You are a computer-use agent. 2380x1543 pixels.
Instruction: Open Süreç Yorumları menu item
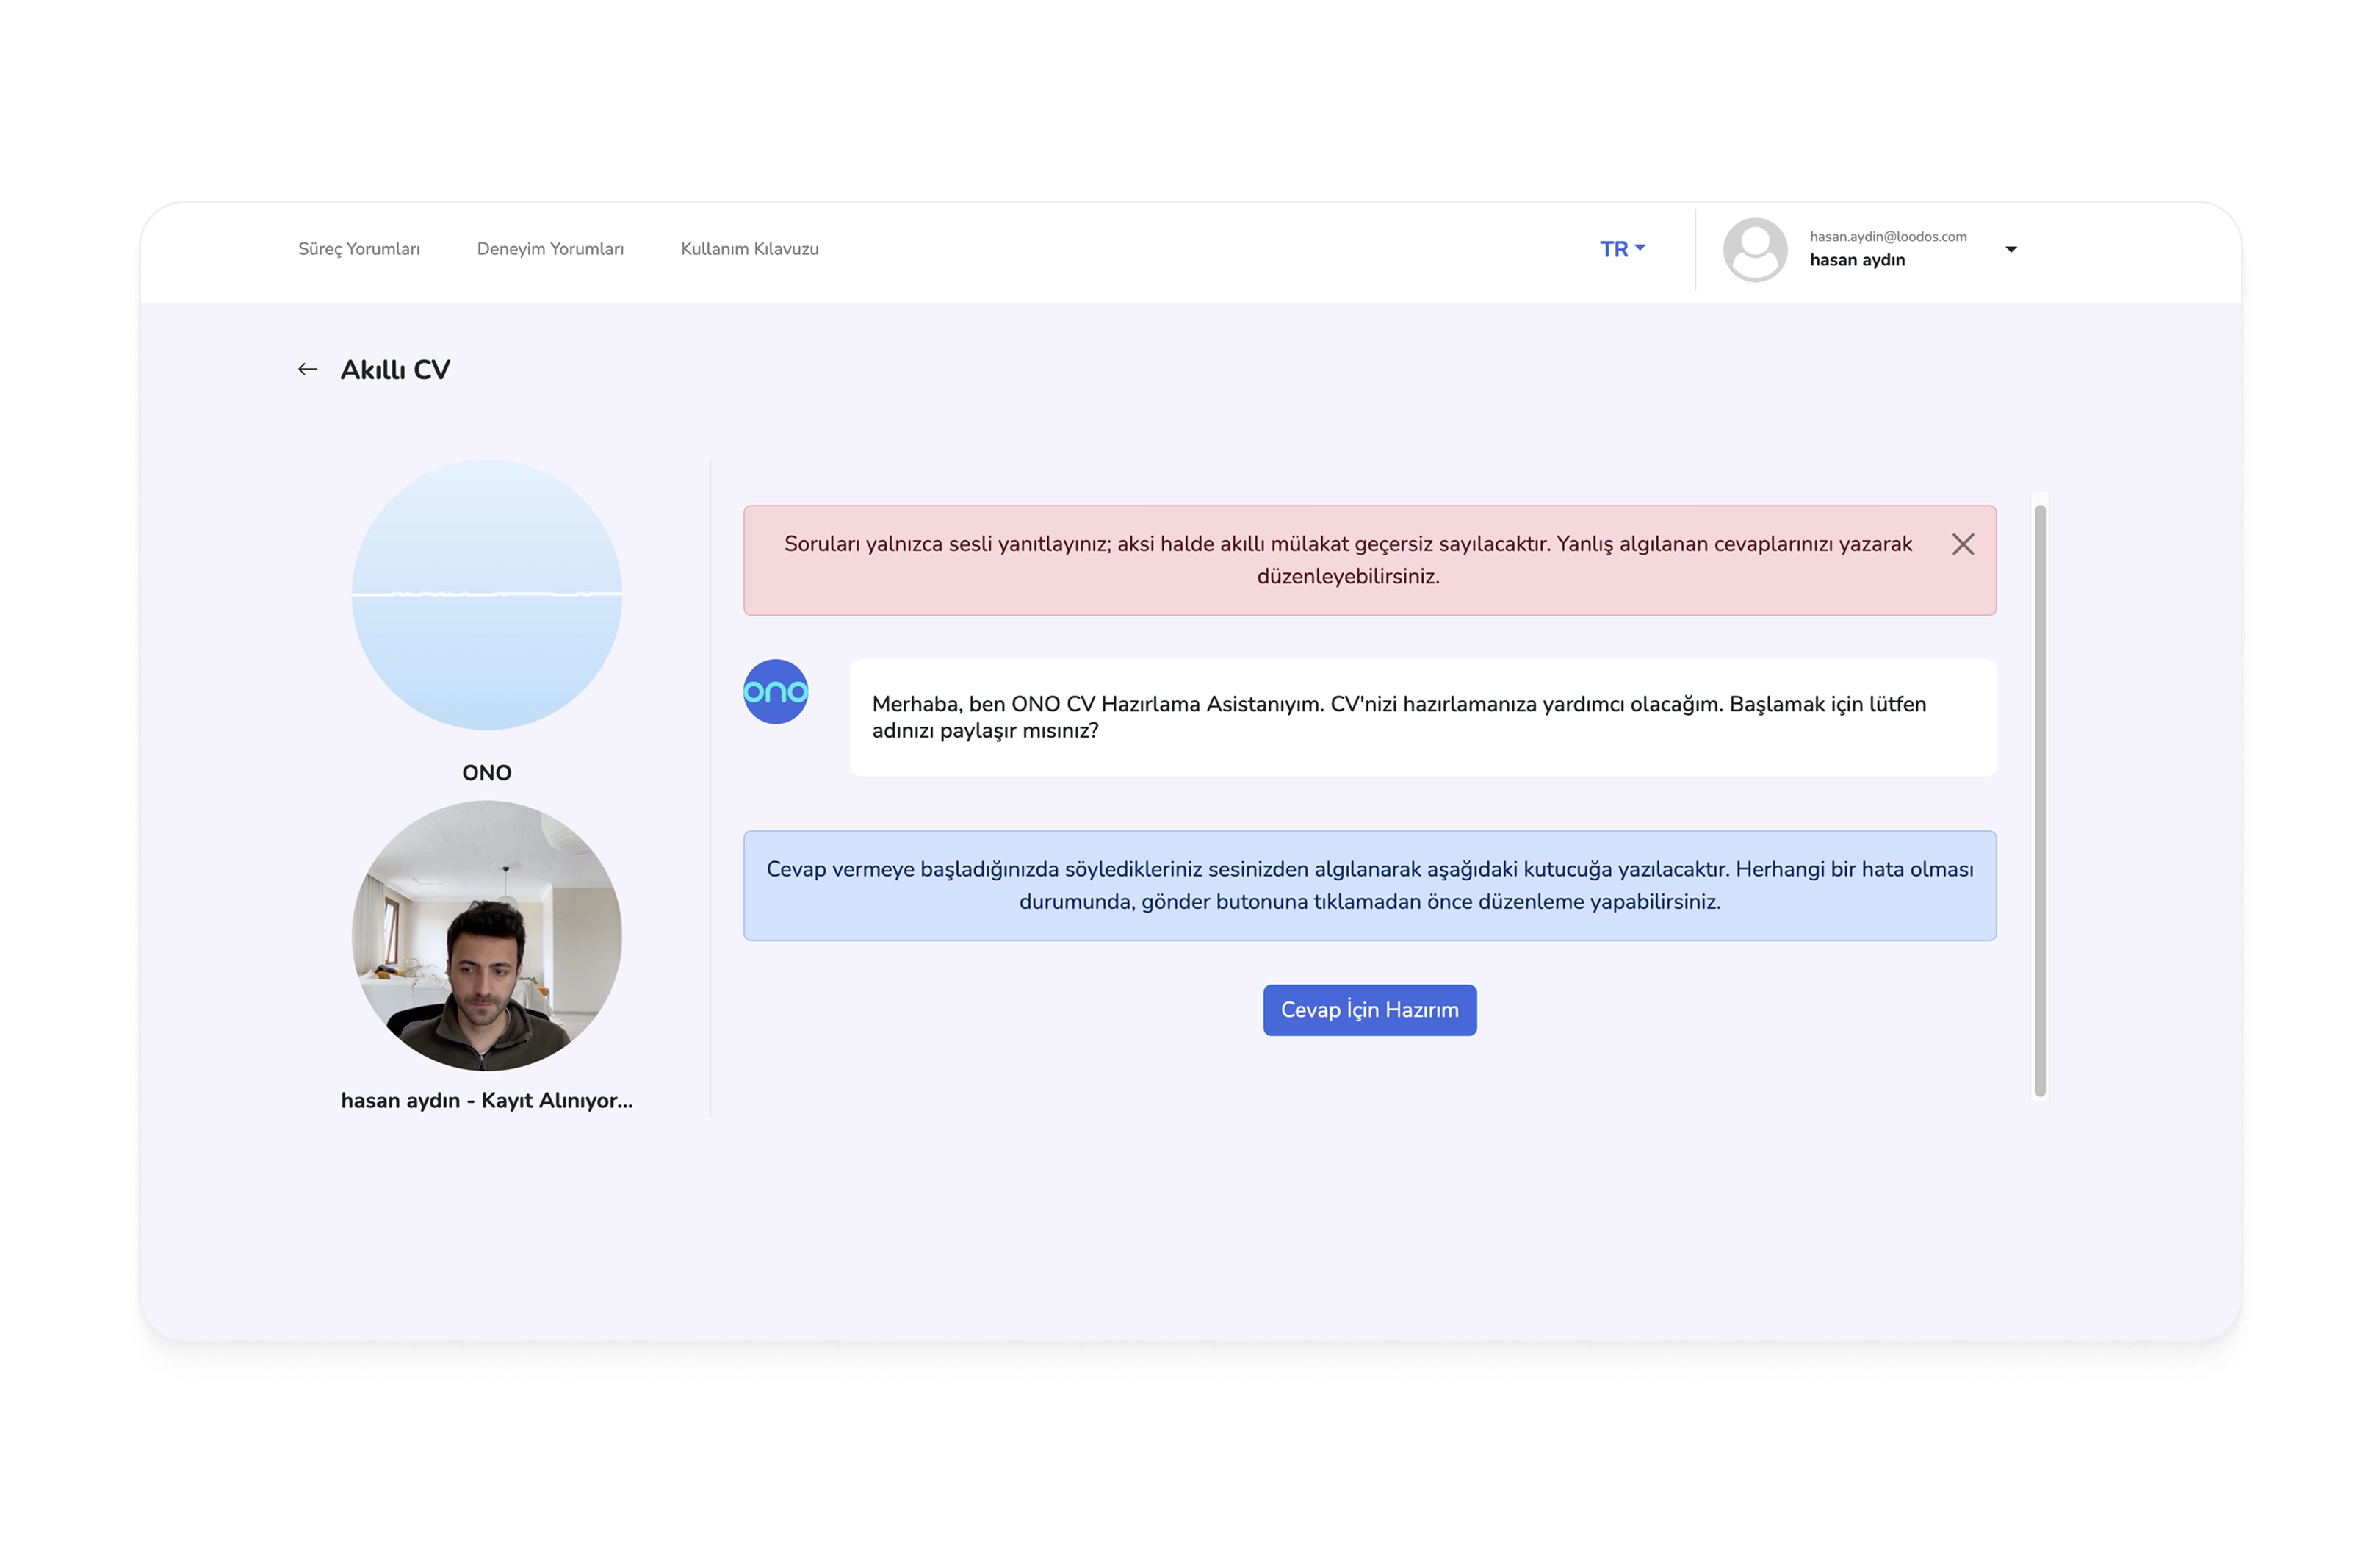pyautogui.click(x=359, y=249)
